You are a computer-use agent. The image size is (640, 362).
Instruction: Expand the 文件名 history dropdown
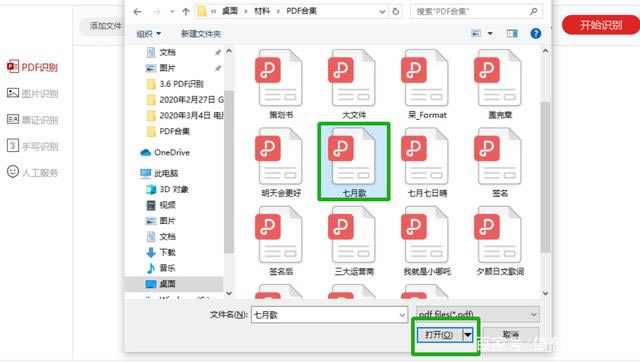coord(402,315)
